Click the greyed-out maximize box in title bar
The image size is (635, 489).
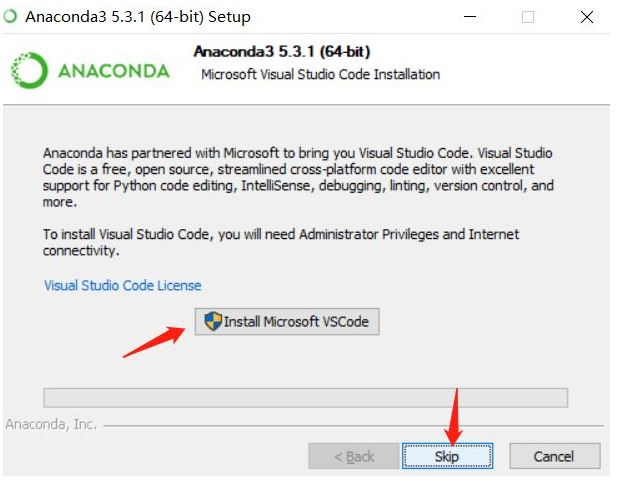(528, 17)
